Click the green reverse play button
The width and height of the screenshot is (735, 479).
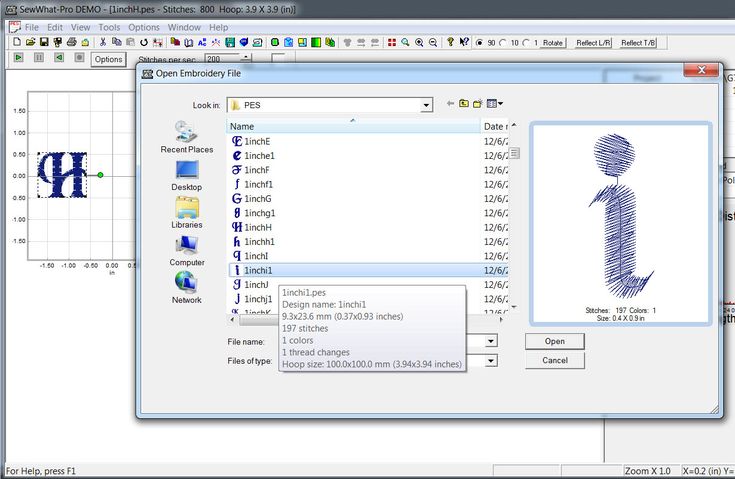click(x=59, y=58)
